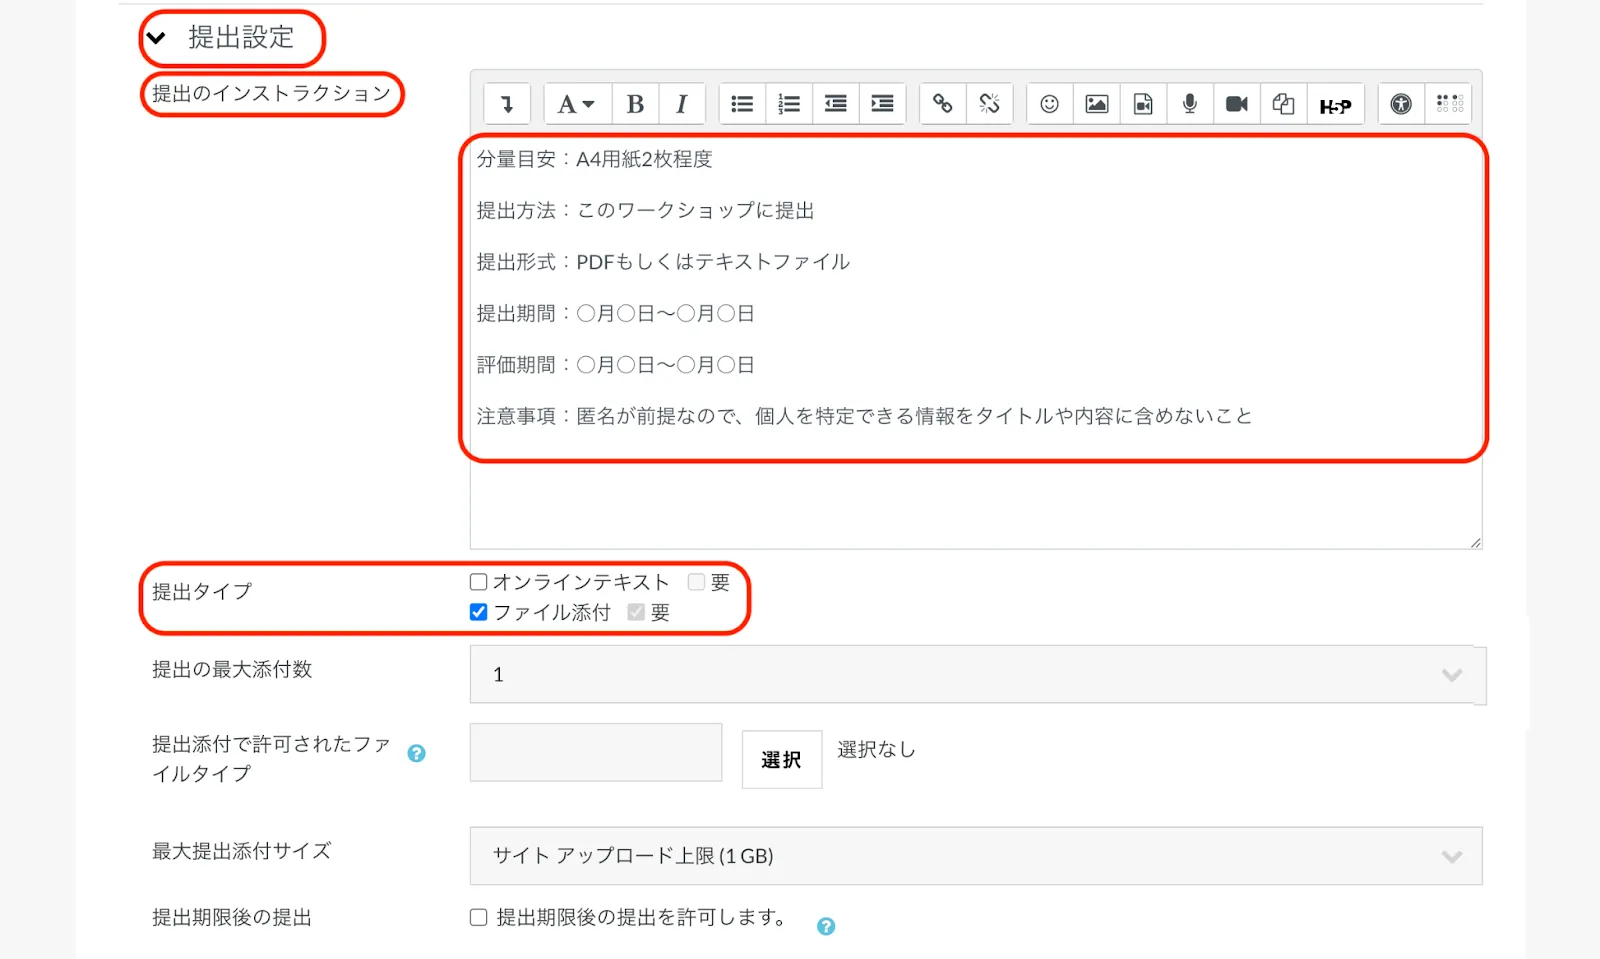Apply italic formatting in the editor
Viewport: 1600px width, 959px height.
681,104
